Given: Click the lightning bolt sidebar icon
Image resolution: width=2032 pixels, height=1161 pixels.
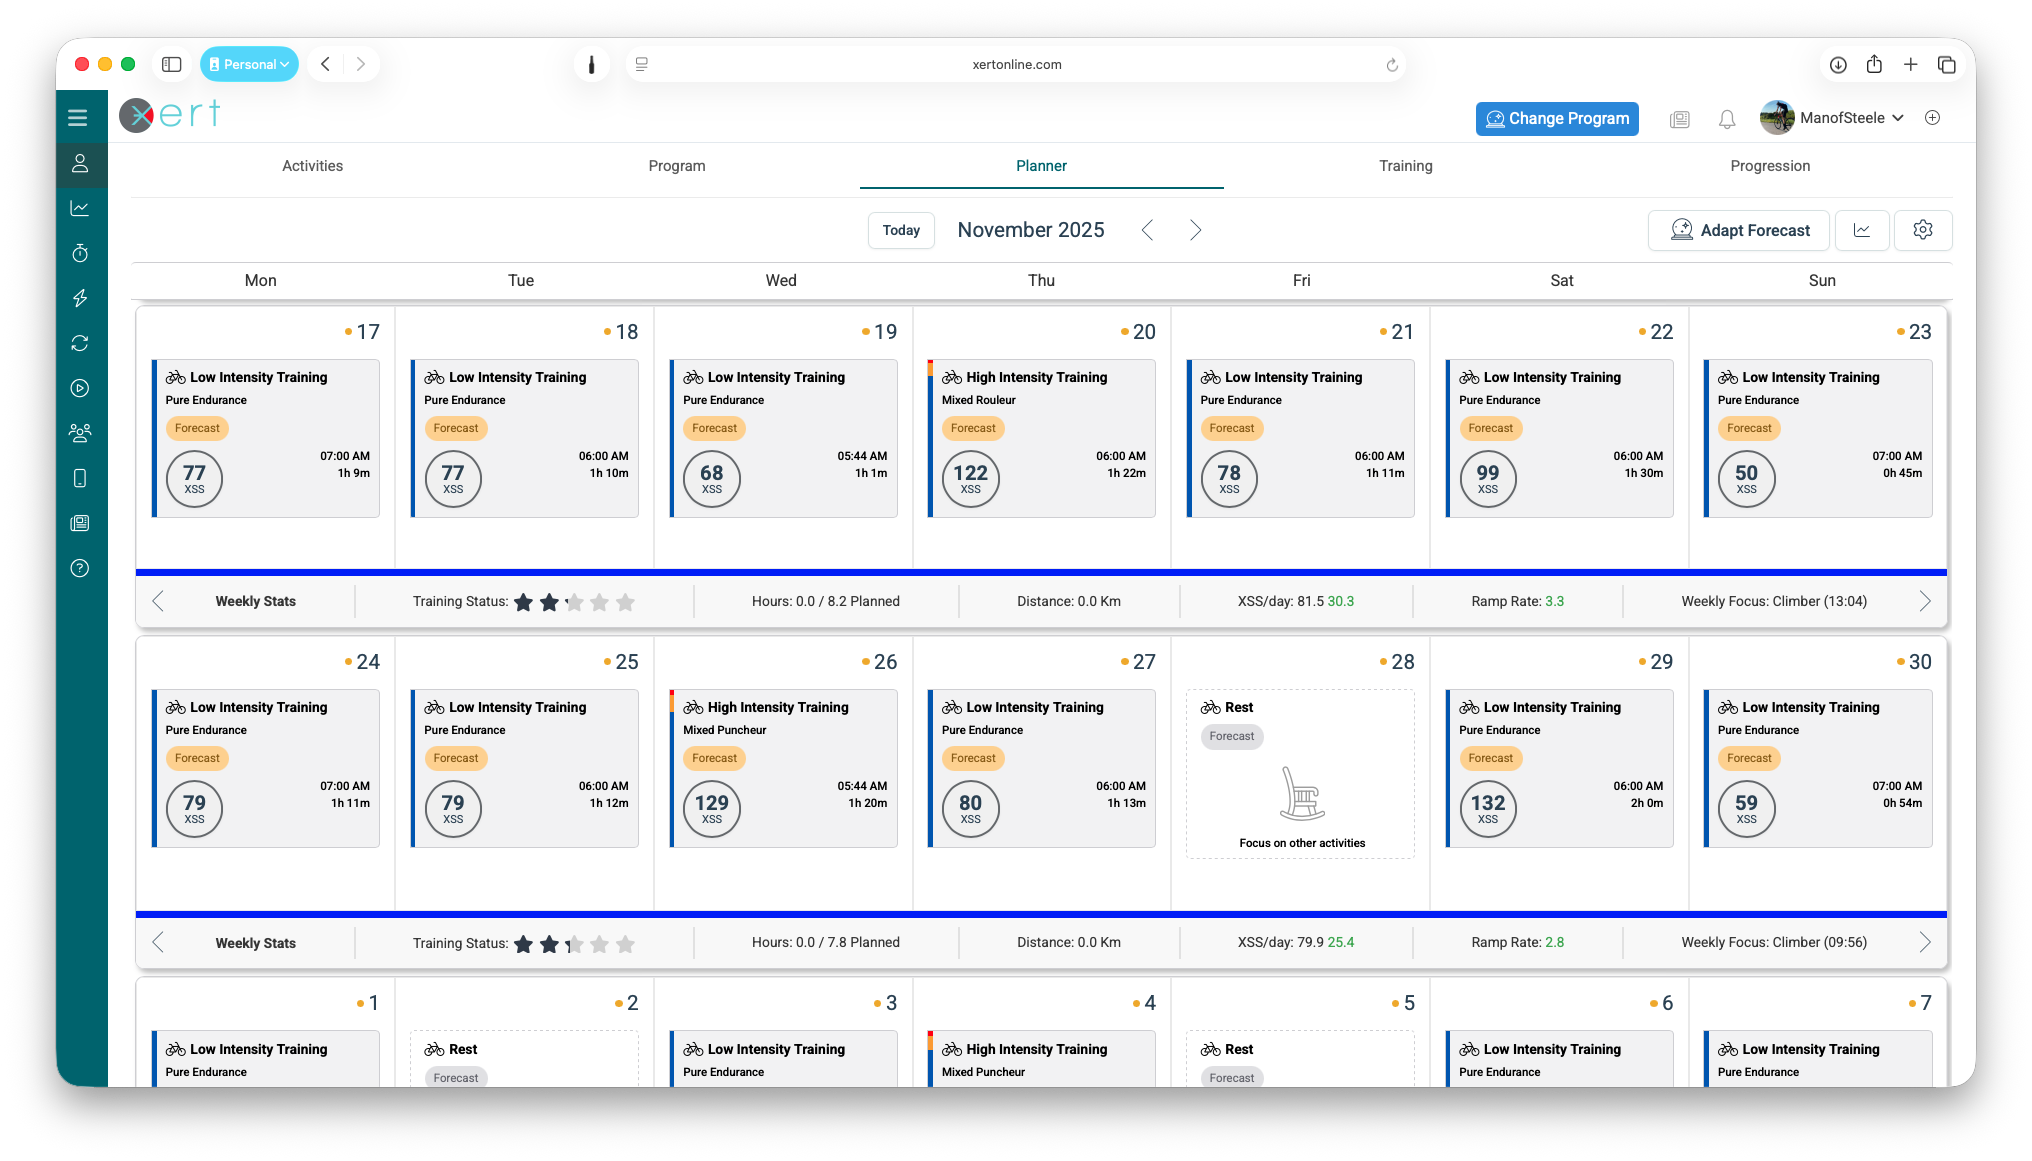Looking at the screenshot, I should pos(80,298).
